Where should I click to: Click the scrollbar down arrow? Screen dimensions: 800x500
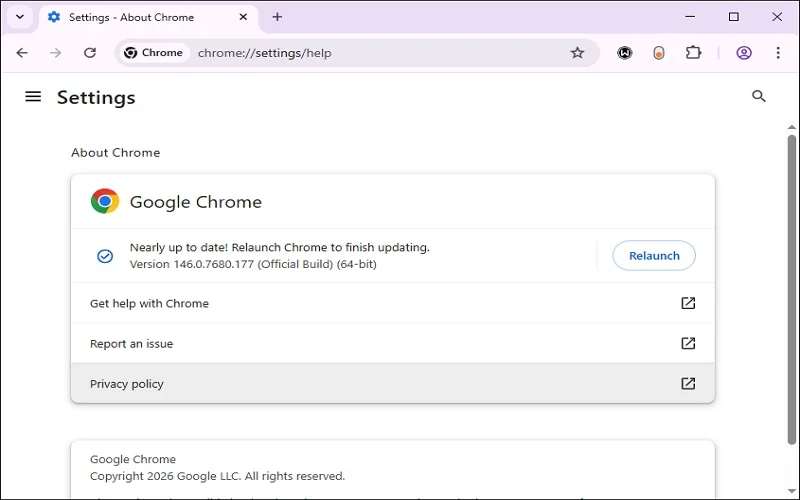792,491
